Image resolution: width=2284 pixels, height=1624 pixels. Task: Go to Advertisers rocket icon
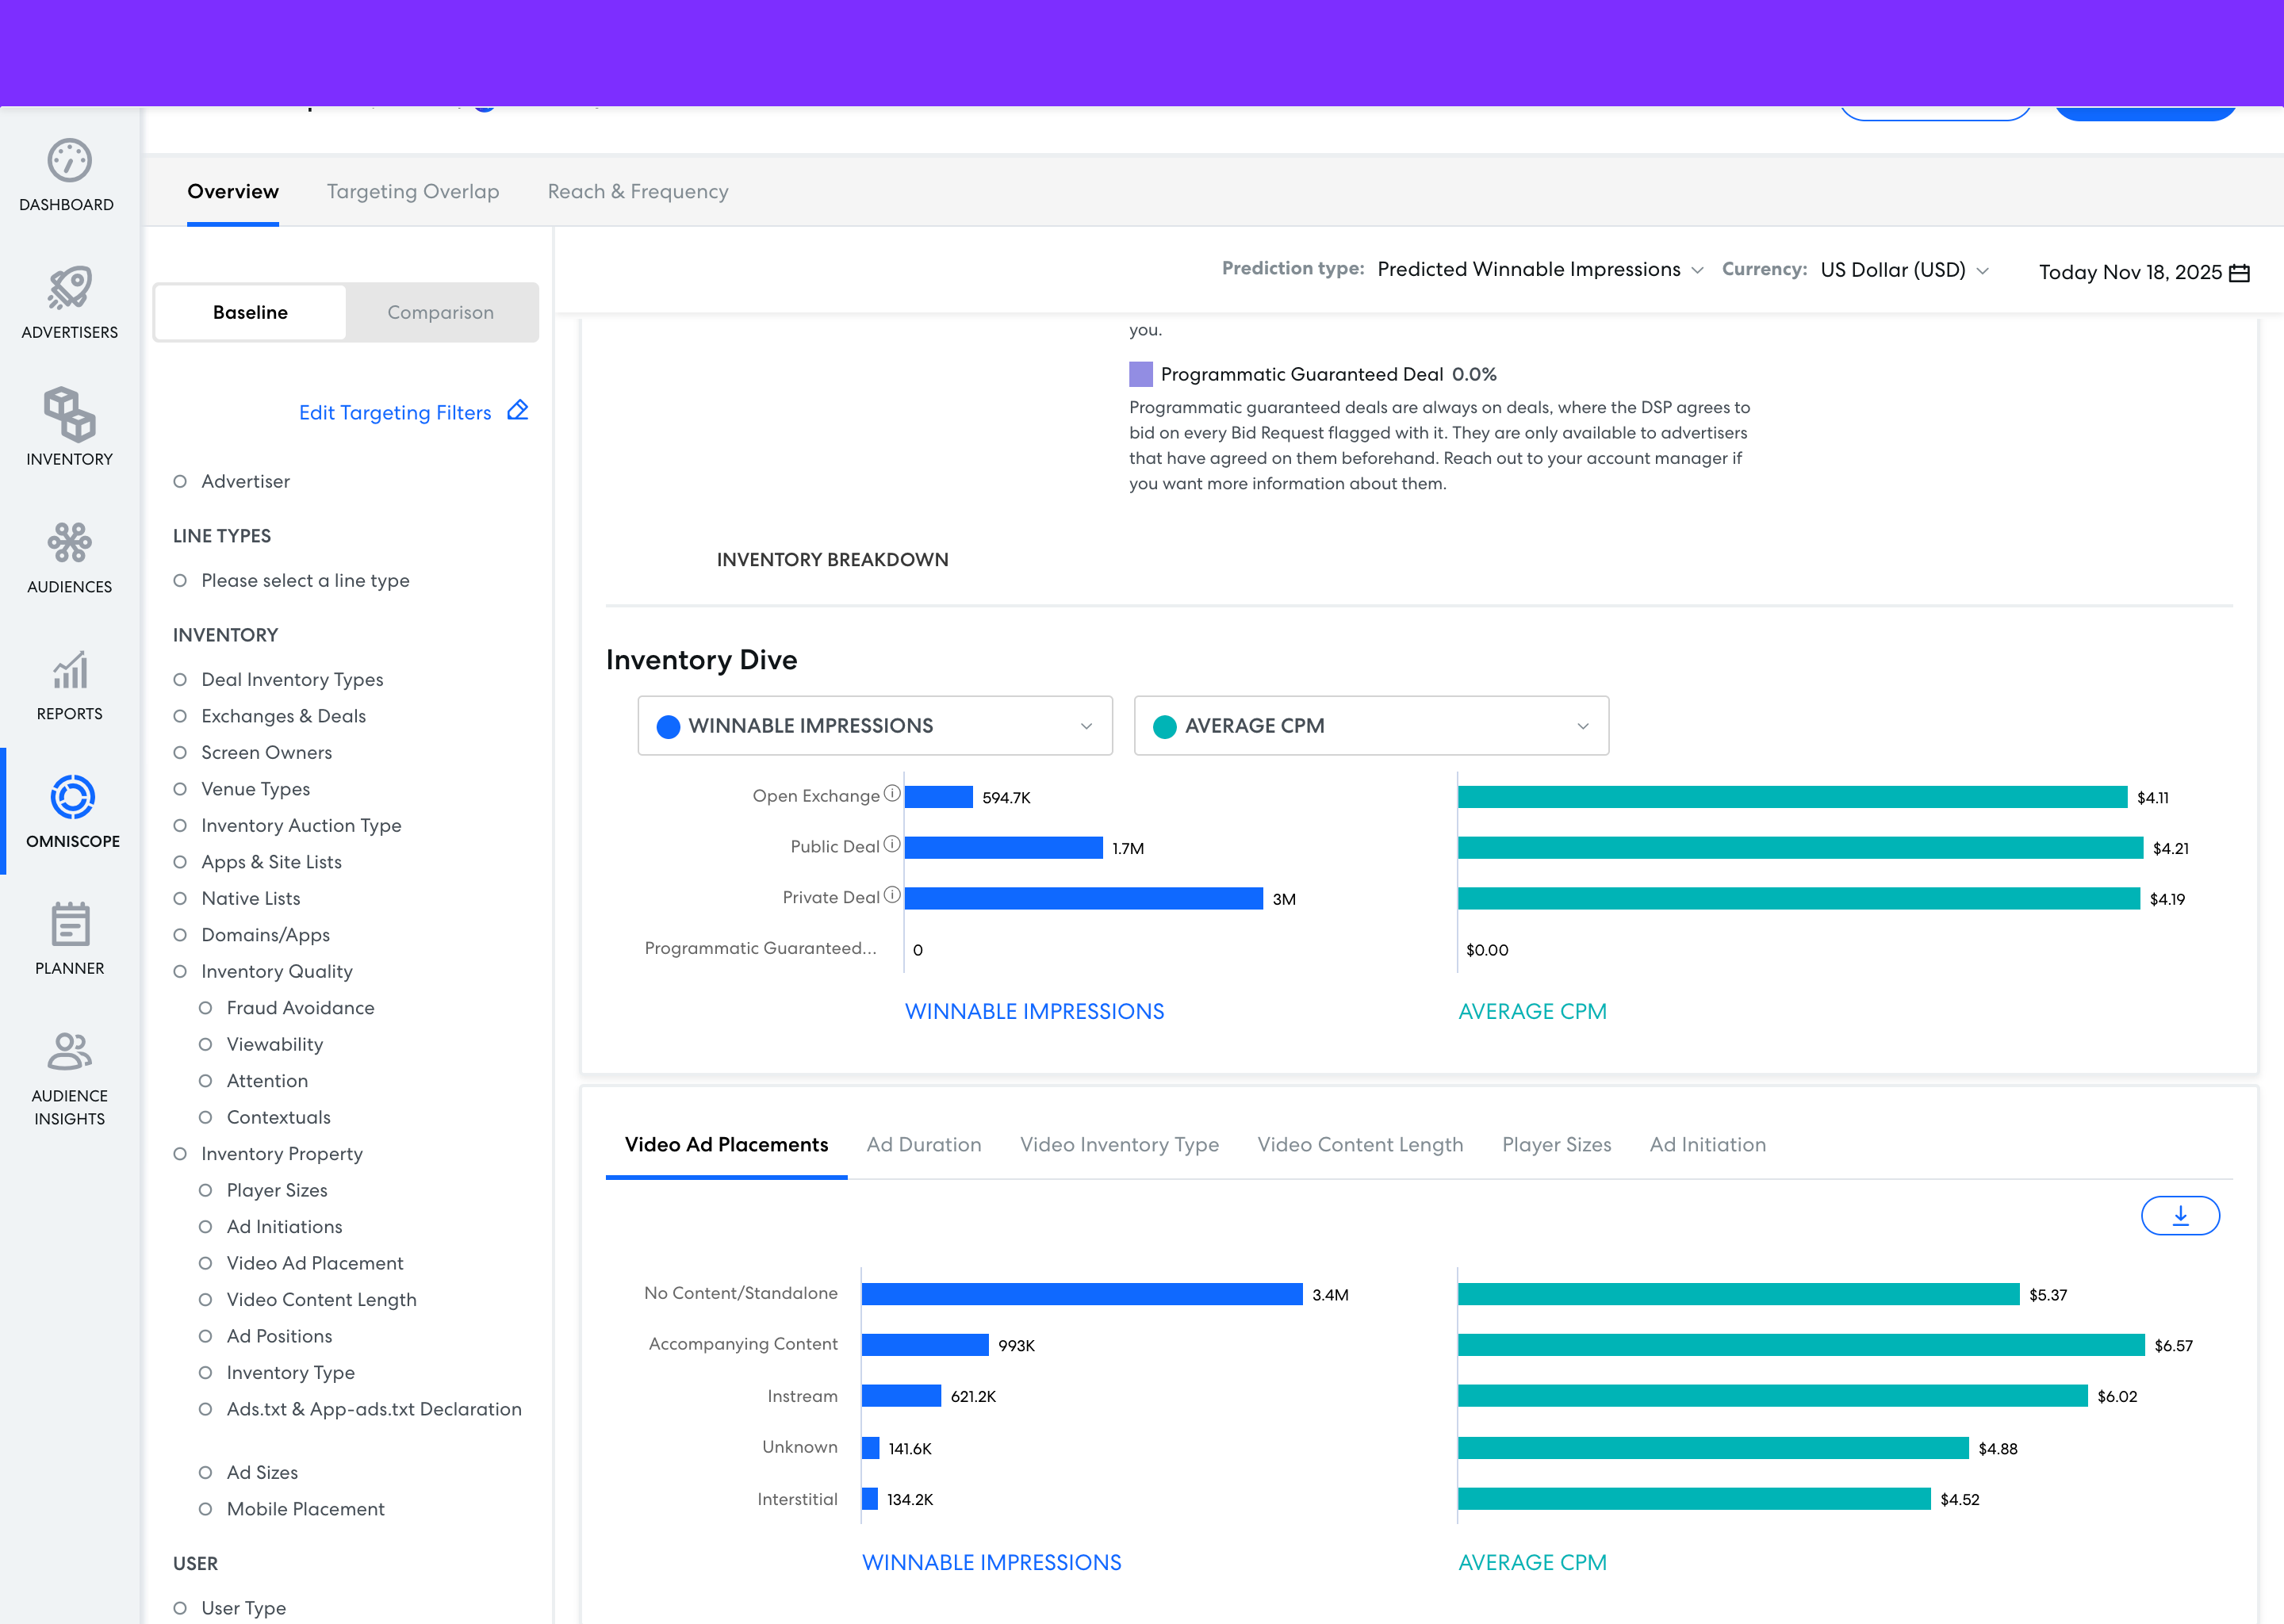(x=69, y=289)
